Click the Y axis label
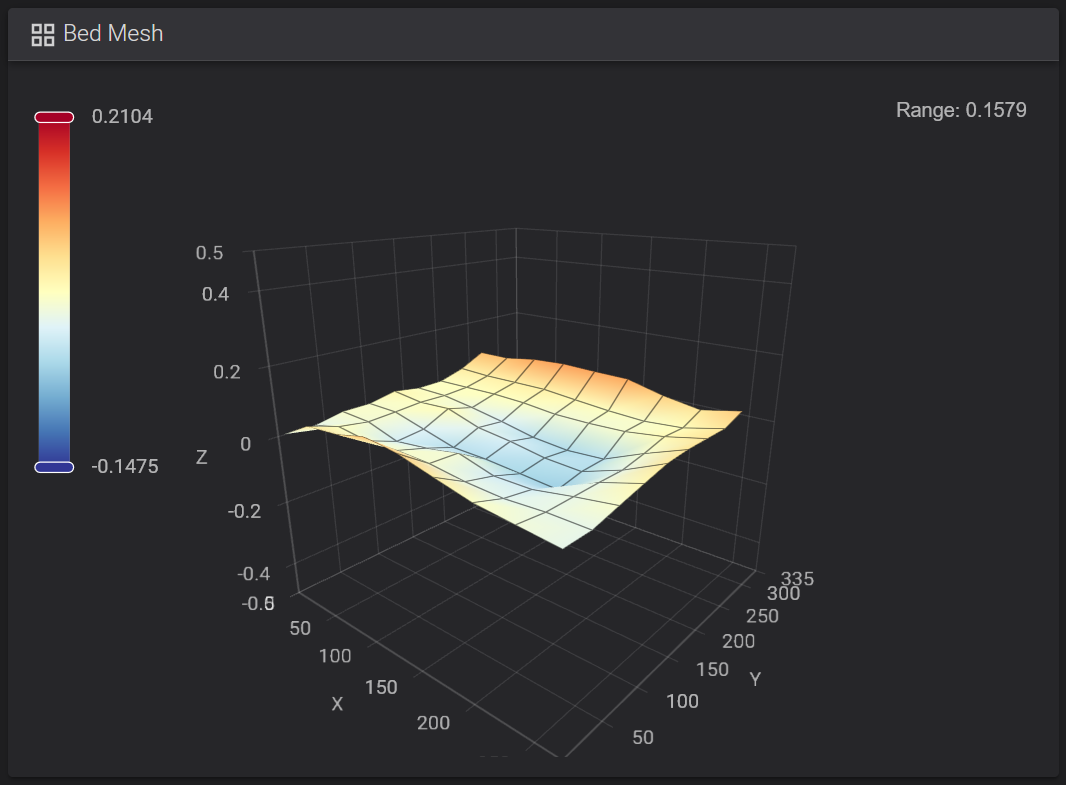This screenshot has width=1066, height=785. tap(755, 679)
